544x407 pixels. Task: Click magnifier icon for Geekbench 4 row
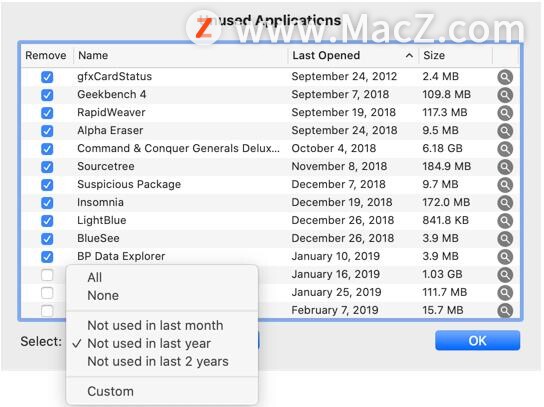pyautogui.click(x=505, y=95)
